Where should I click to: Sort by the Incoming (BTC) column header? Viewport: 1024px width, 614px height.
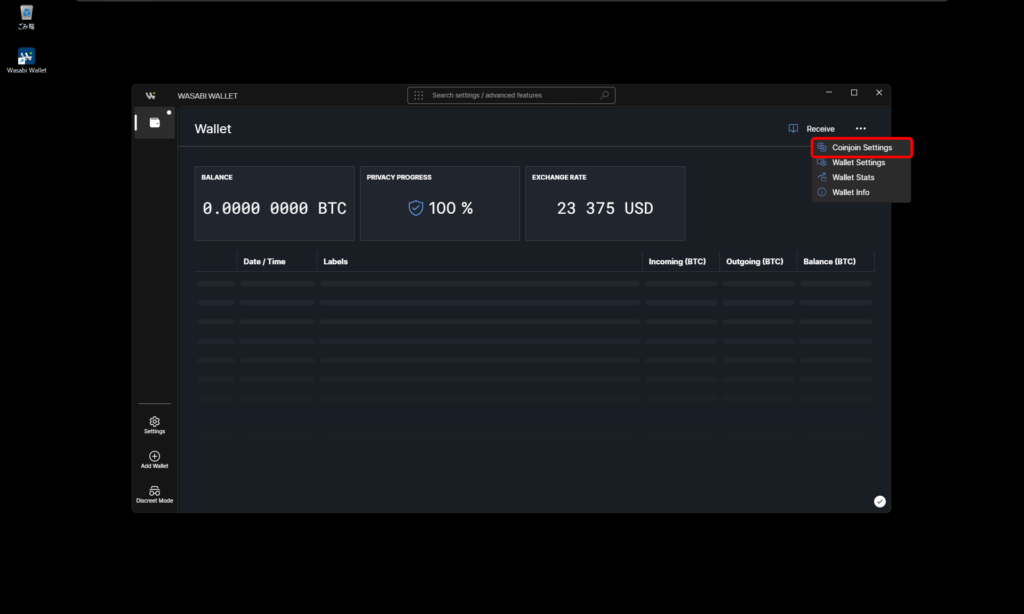677,262
